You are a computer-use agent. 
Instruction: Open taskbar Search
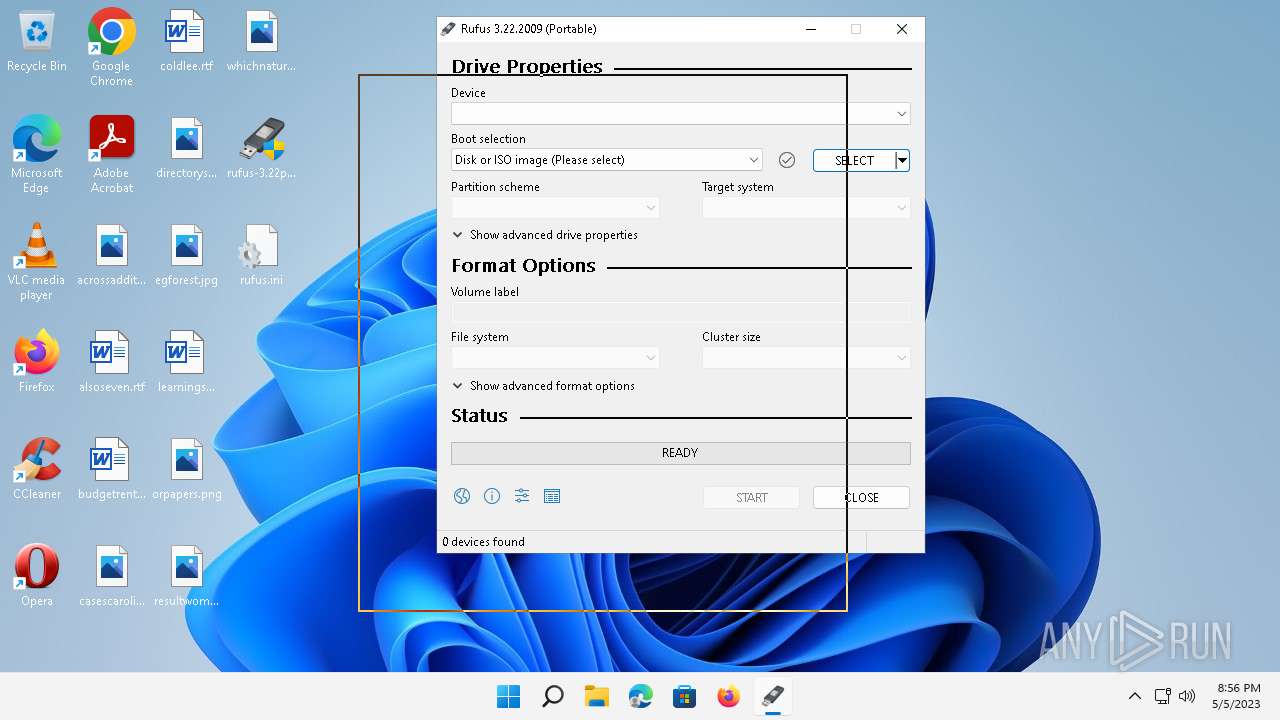point(552,696)
